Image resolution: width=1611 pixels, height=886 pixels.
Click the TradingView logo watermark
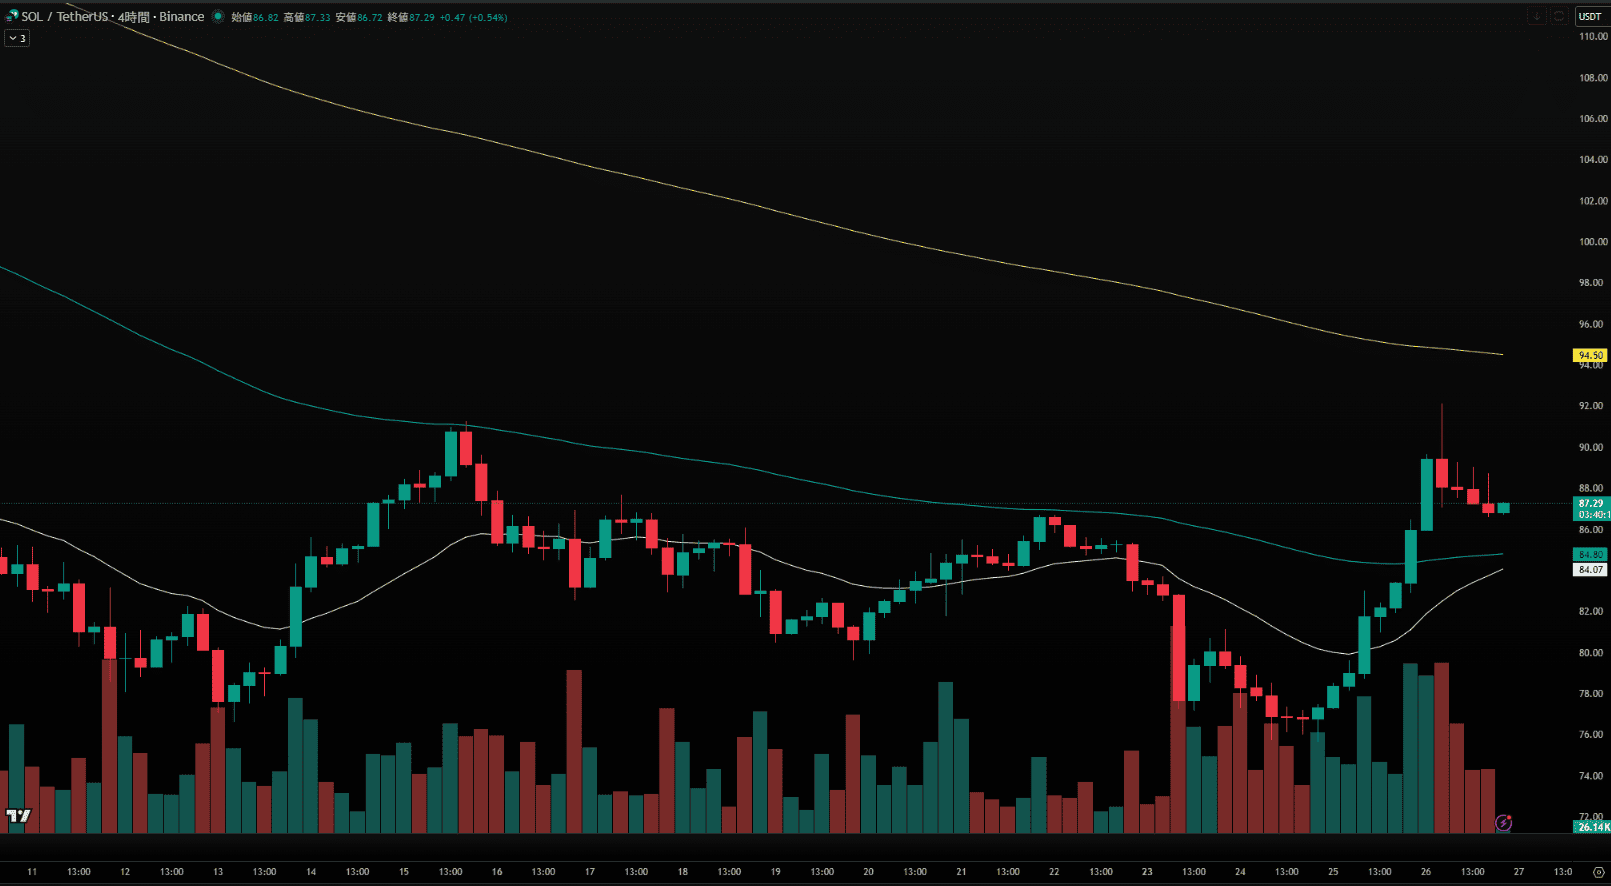(x=18, y=816)
